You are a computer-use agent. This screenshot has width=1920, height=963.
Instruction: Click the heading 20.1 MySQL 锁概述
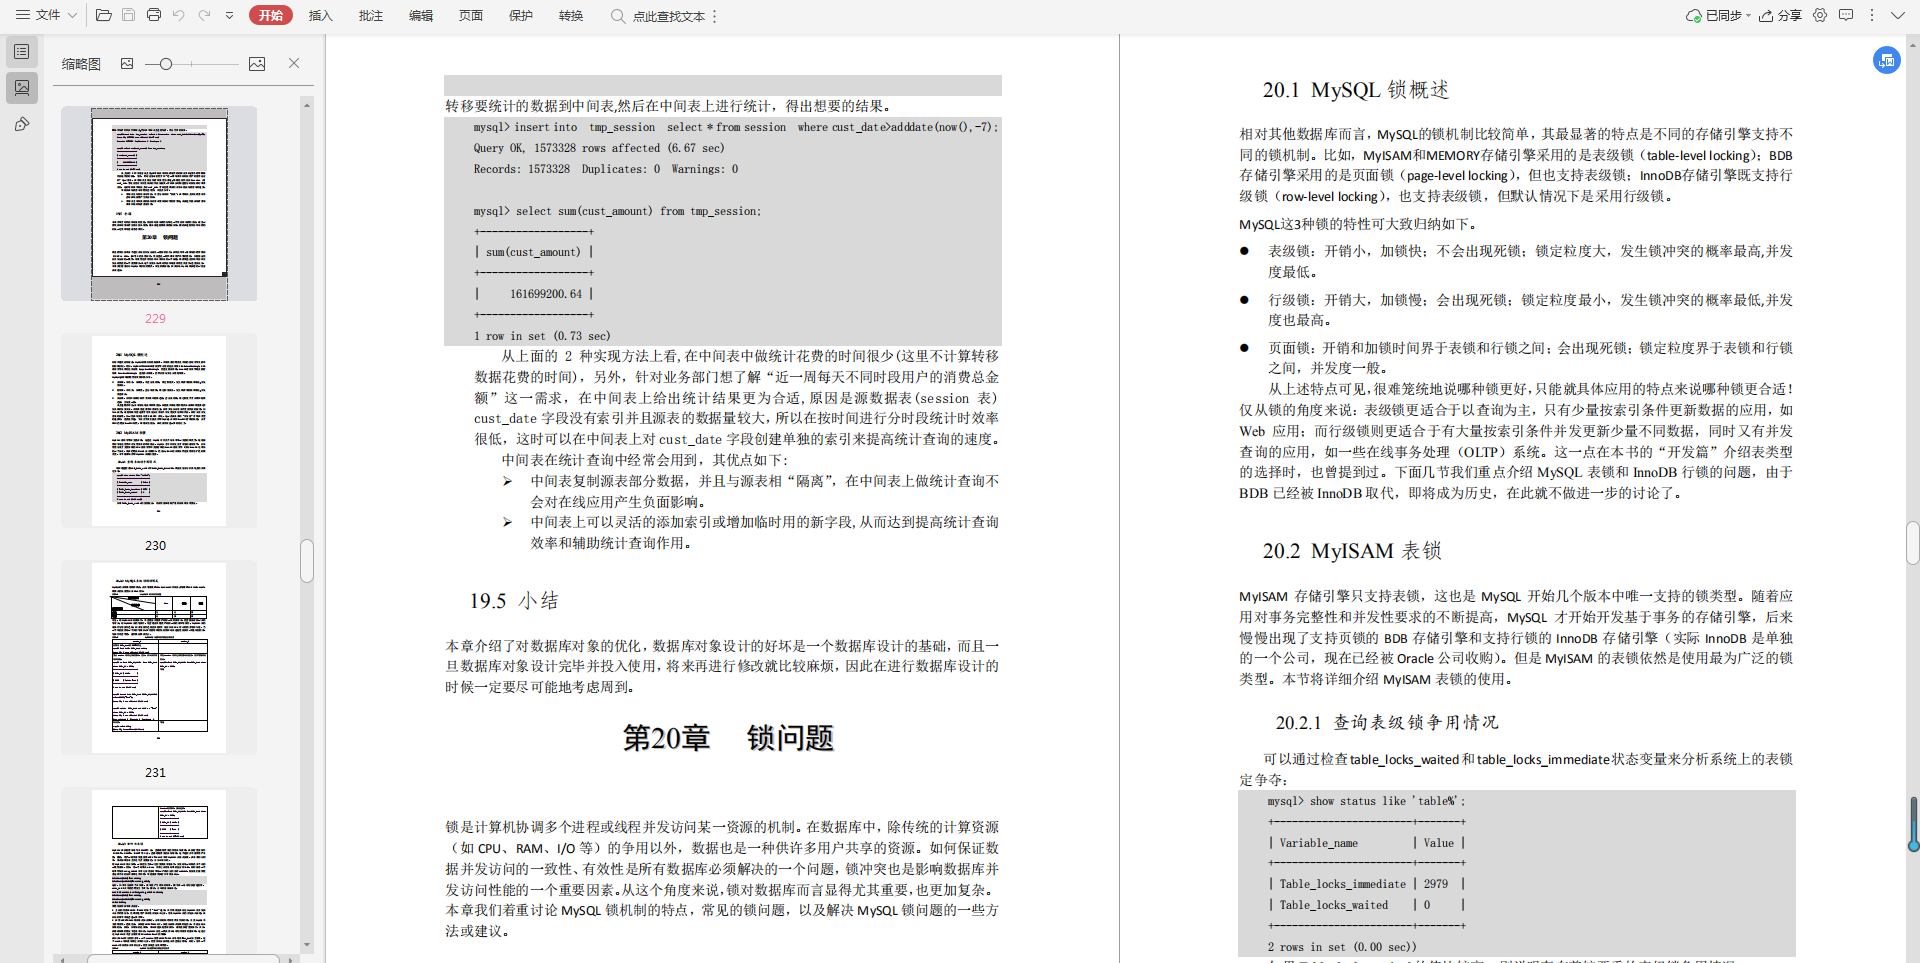(x=1355, y=90)
